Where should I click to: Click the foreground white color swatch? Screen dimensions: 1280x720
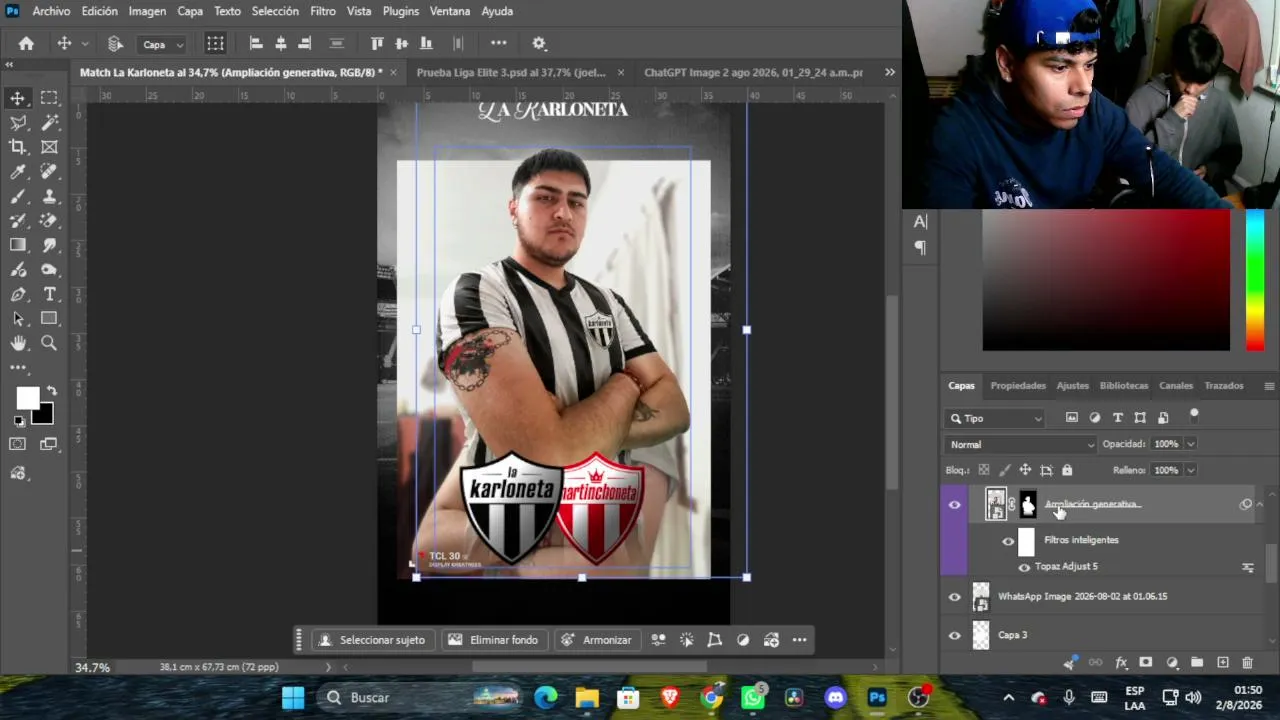(27, 398)
